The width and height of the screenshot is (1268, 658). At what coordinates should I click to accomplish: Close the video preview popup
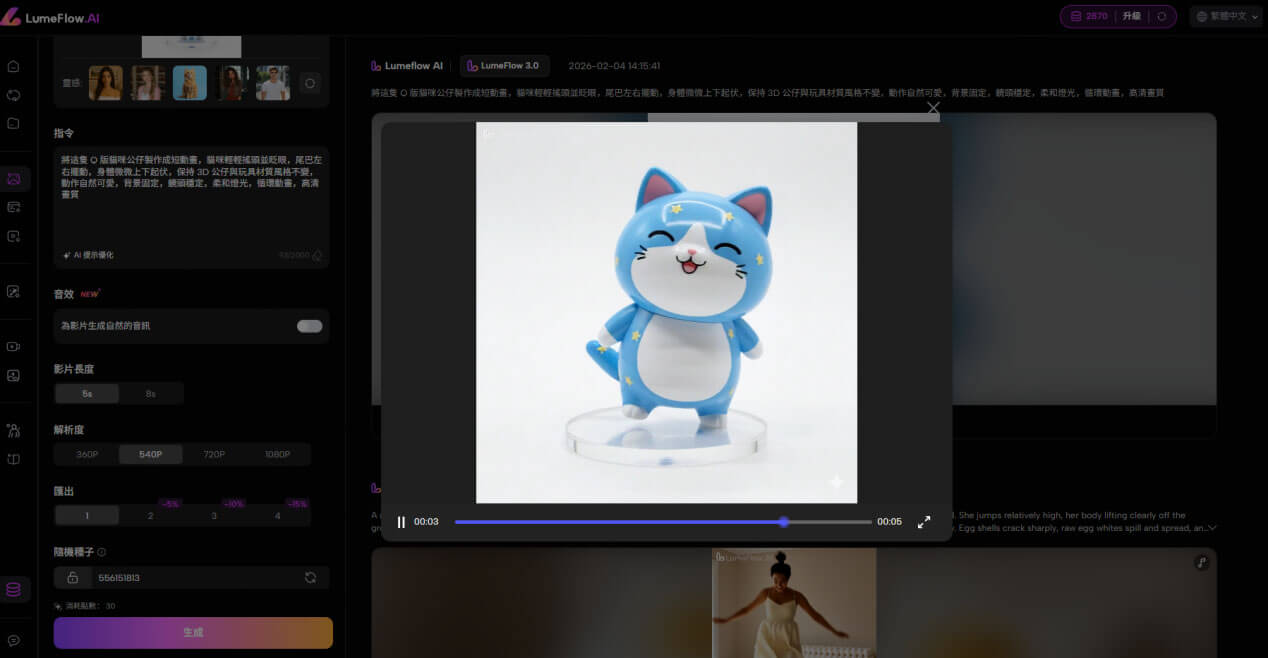(x=933, y=108)
